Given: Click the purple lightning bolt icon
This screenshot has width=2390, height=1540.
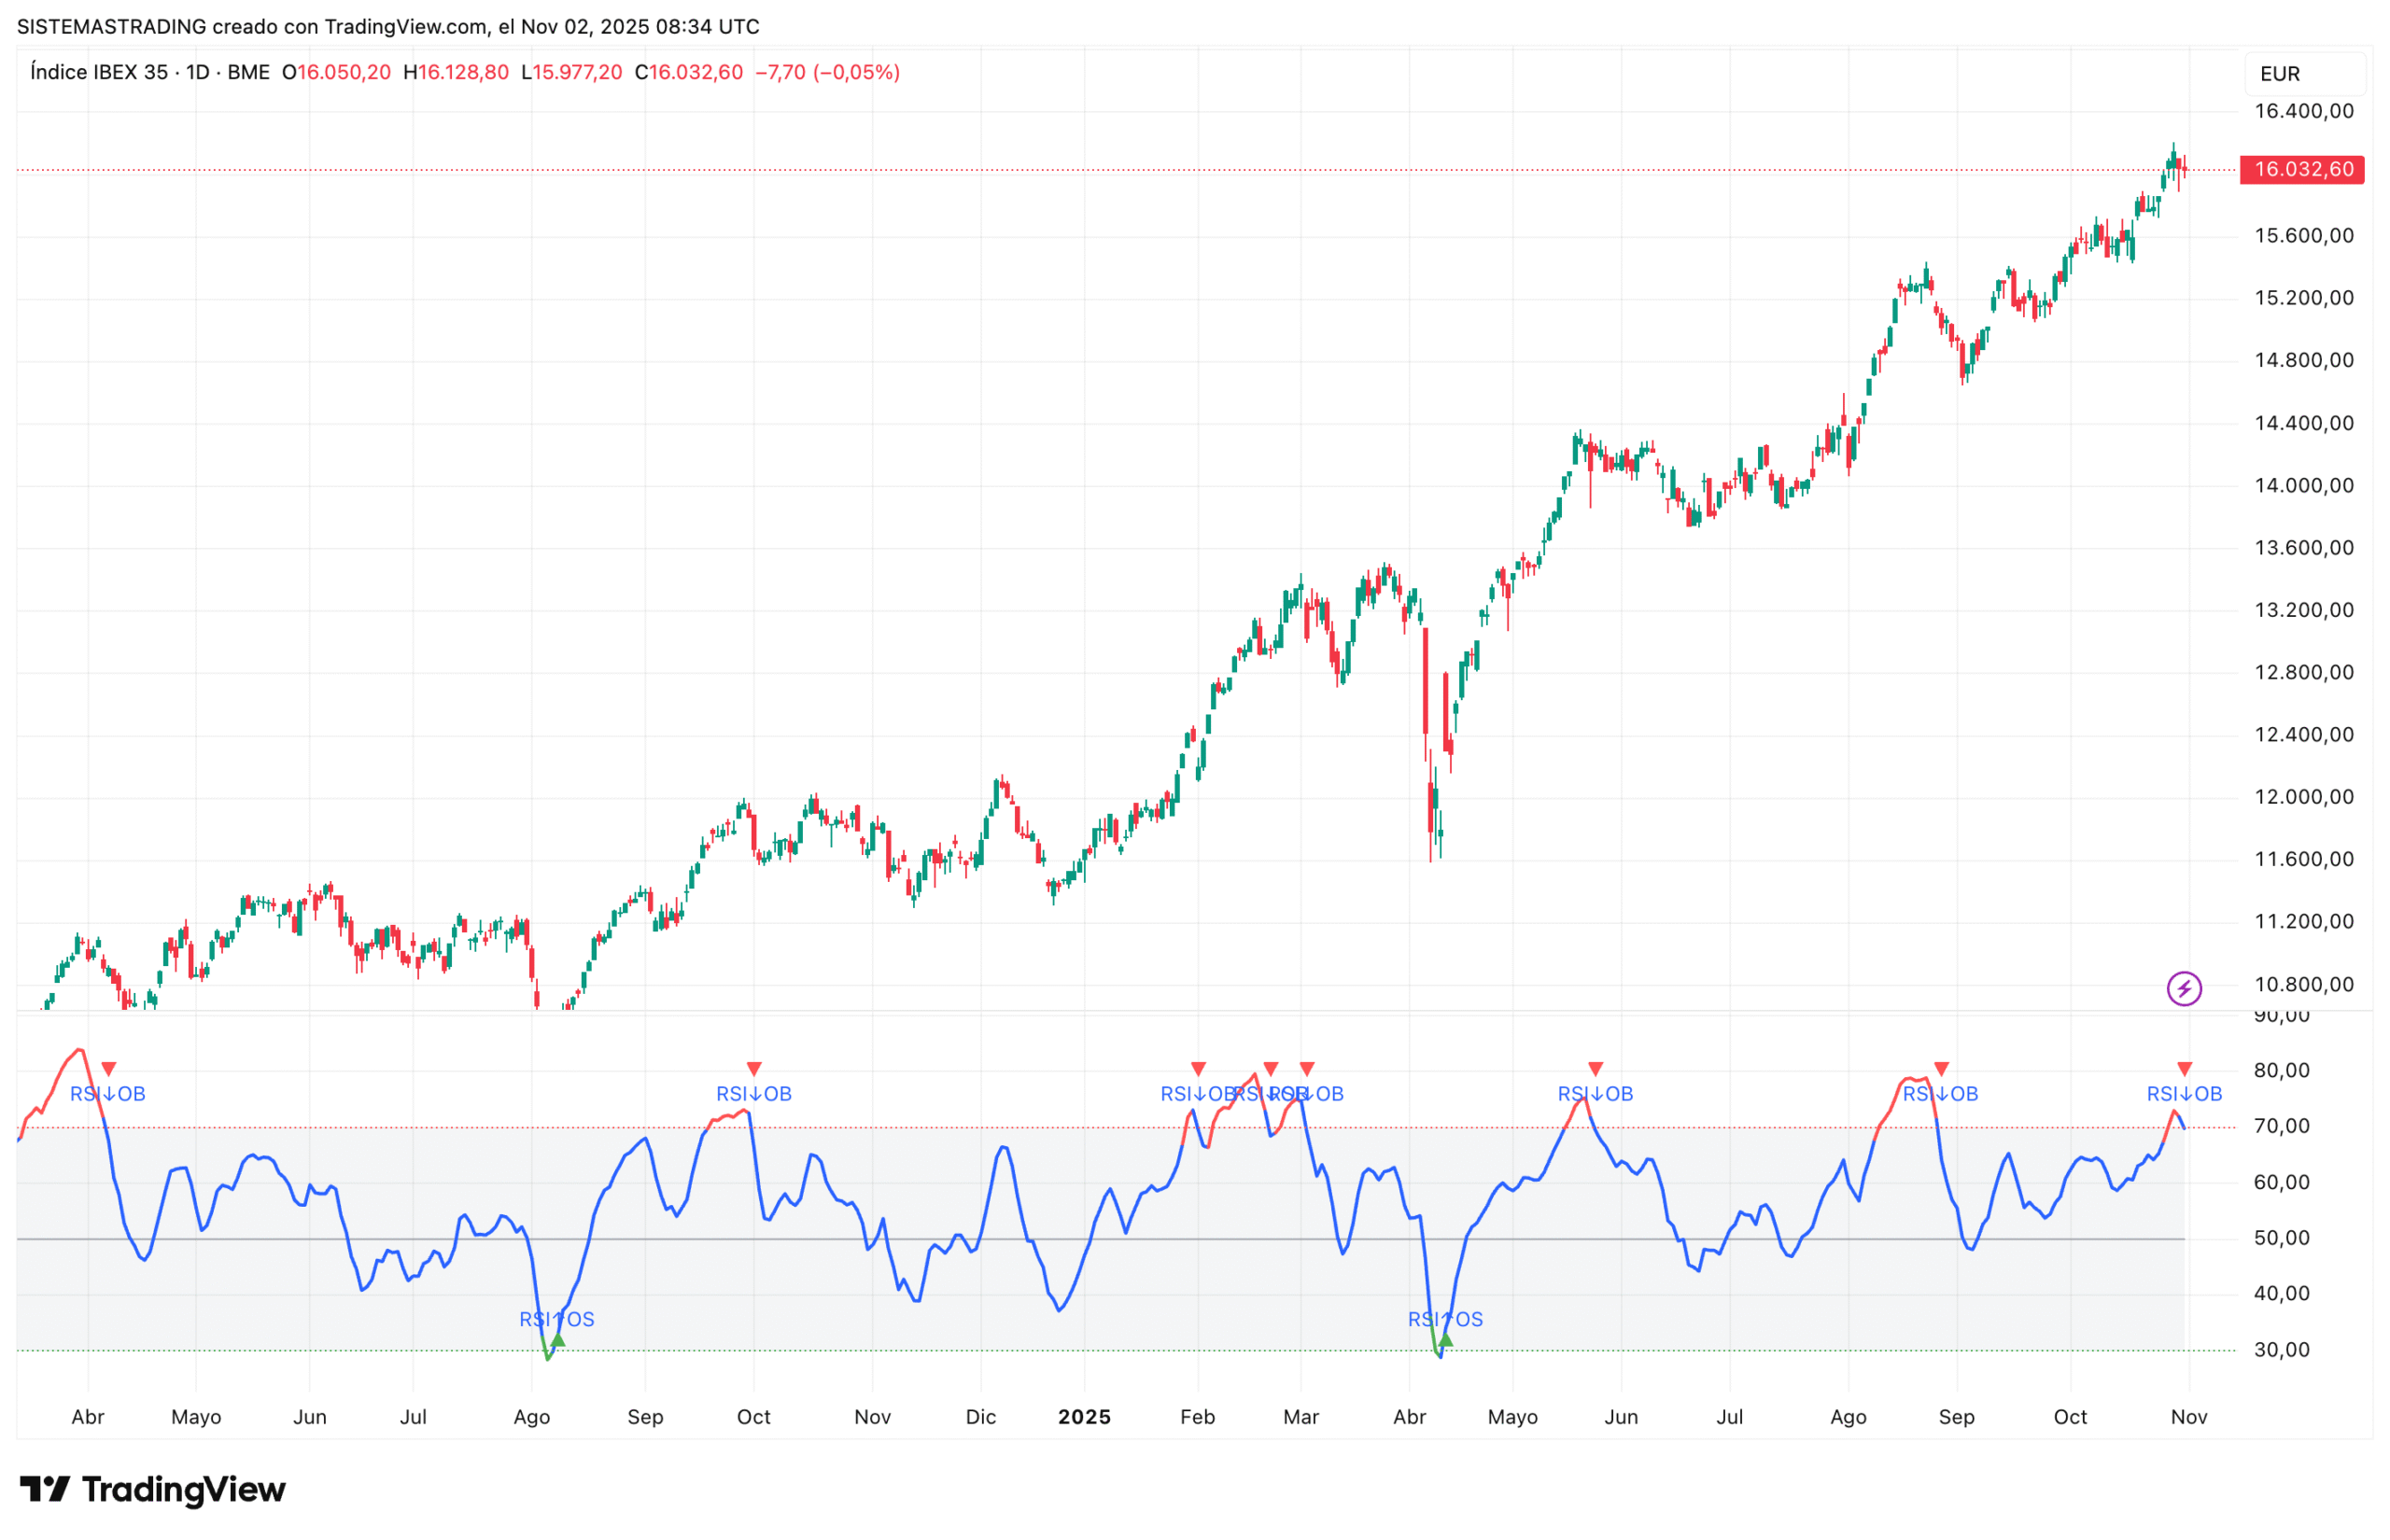Looking at the screenshot, I should click(x=2183, y=989).
